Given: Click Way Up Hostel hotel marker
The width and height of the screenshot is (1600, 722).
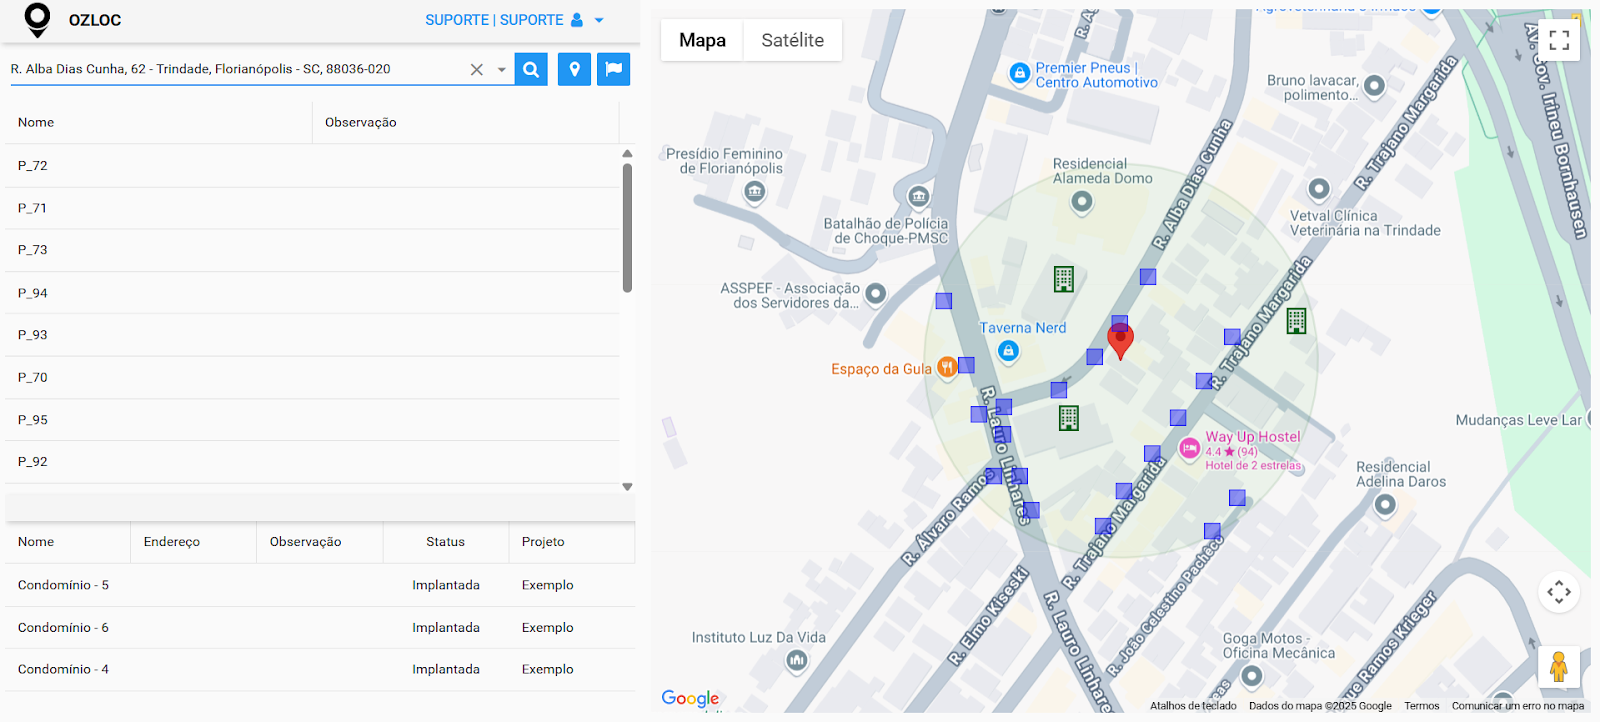Looking at the screenshot, I should tap(1189, 449).
